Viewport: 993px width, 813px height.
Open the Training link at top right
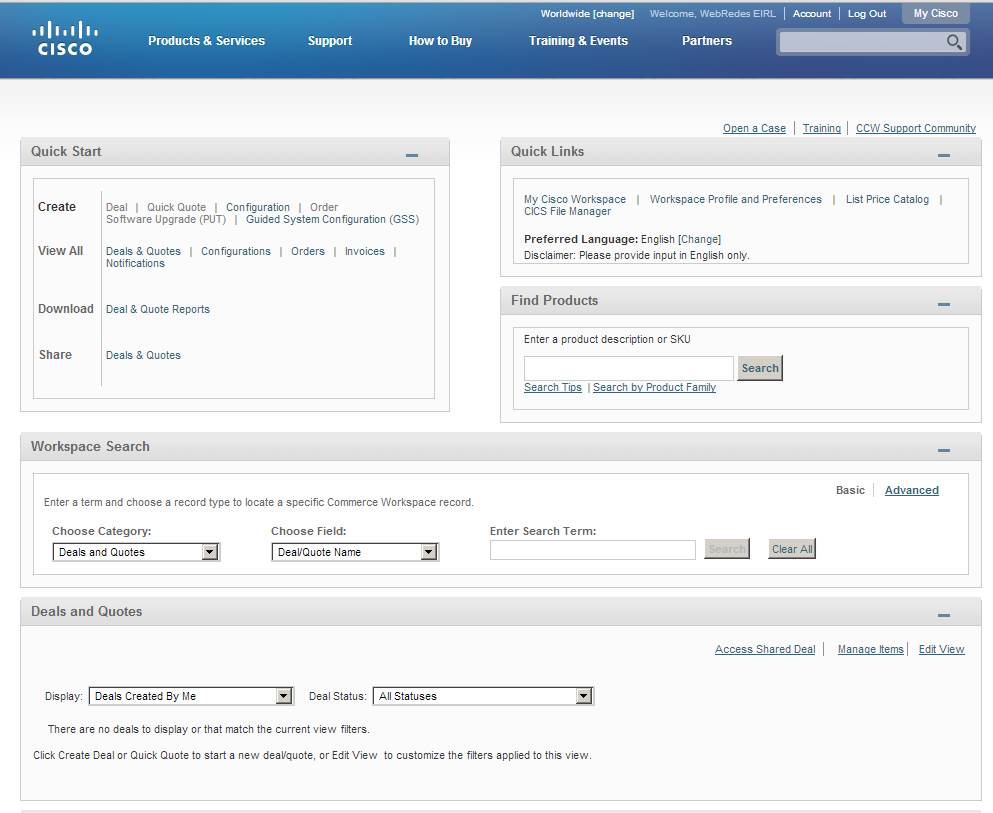(x=821, y=128)
